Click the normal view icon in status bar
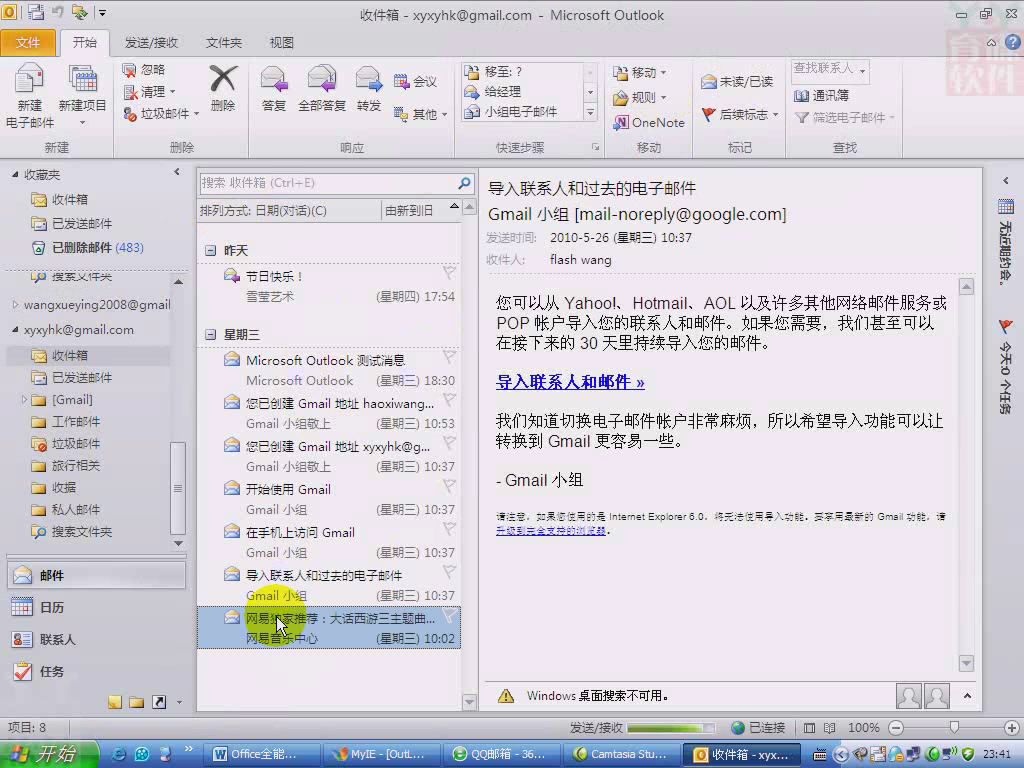The image size is (1024, 768). [809, 728]
